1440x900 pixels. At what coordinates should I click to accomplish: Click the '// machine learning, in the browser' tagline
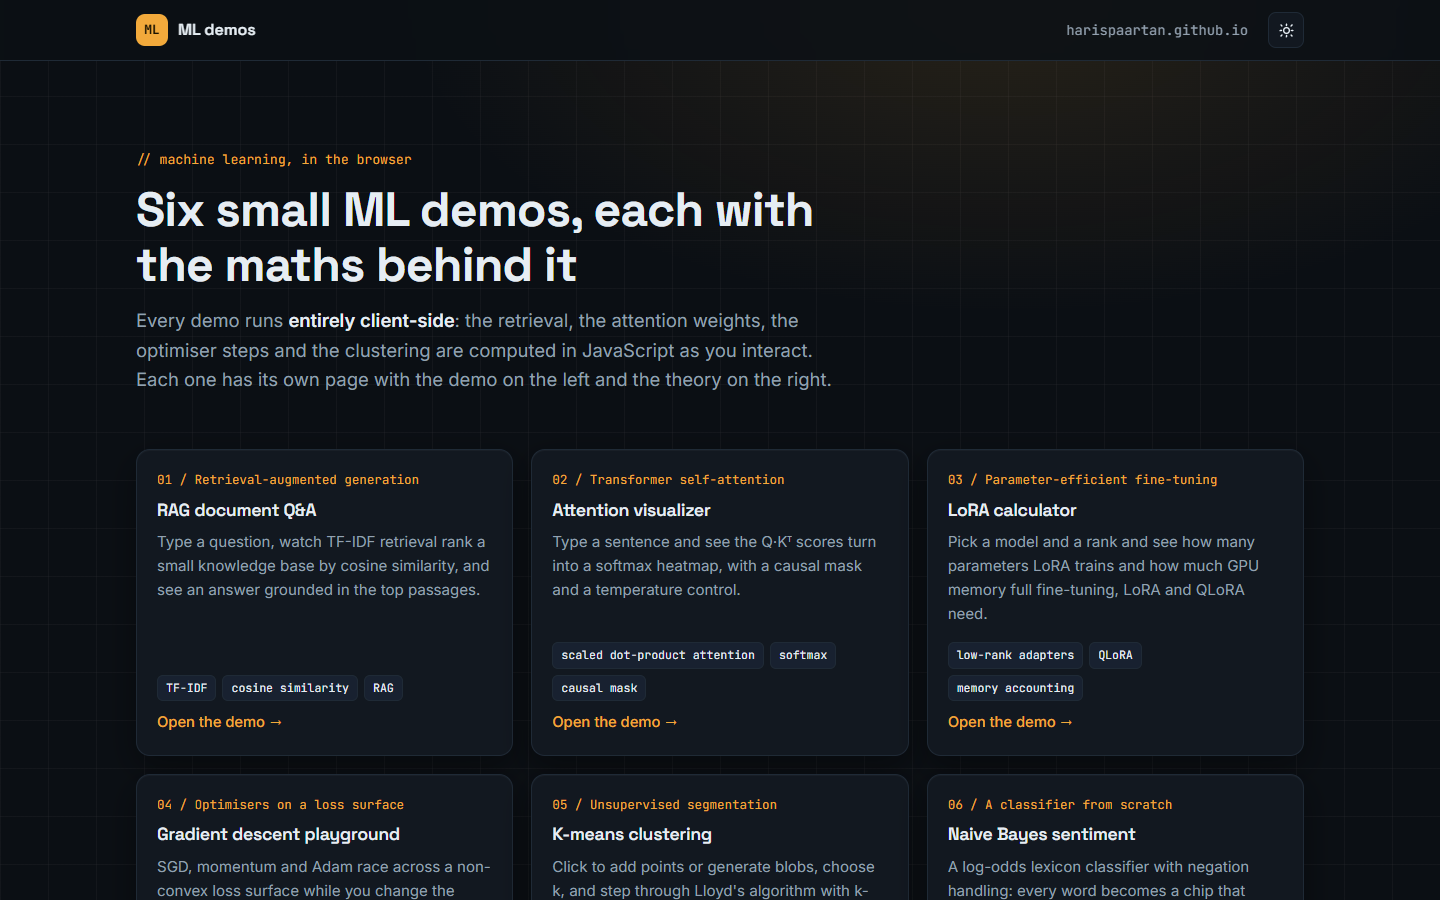click(274, 160)
